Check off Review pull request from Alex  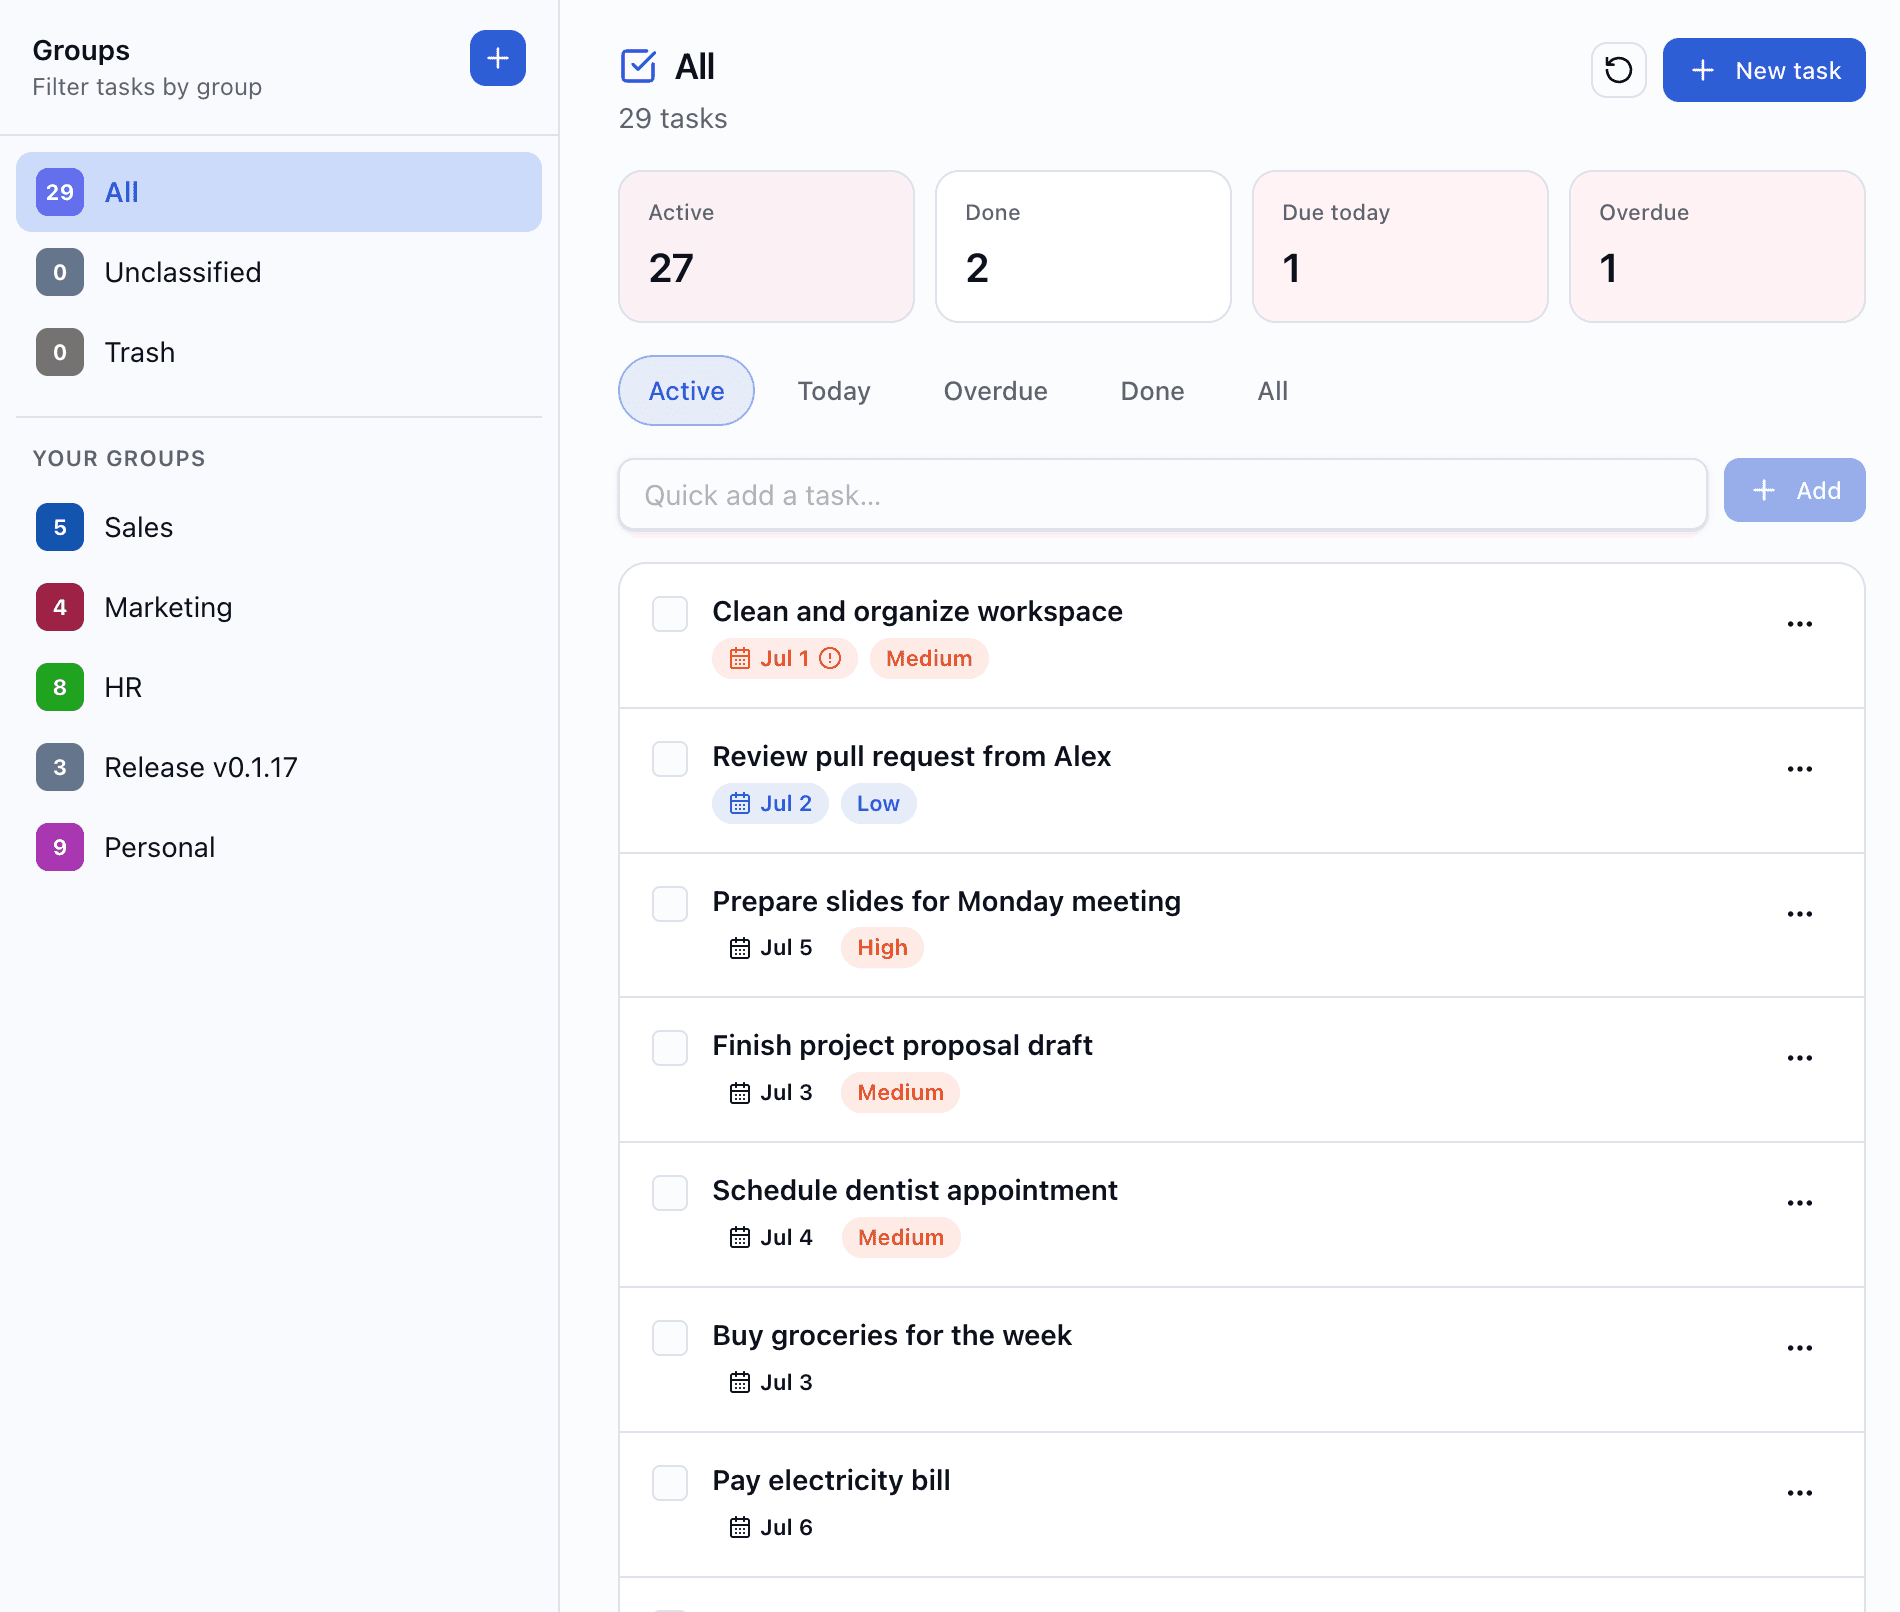(x=670, y=759)
